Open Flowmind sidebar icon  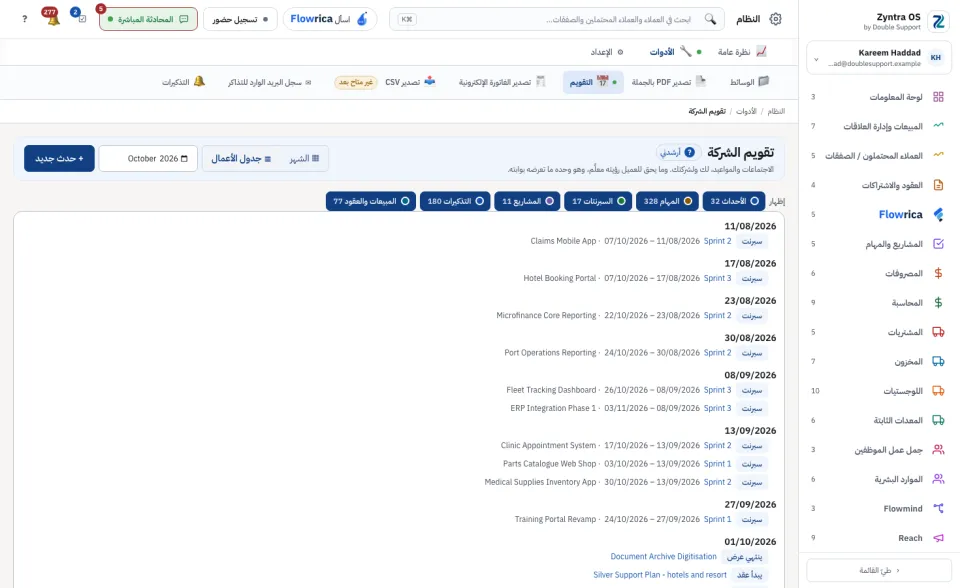(x=938, y=508)
